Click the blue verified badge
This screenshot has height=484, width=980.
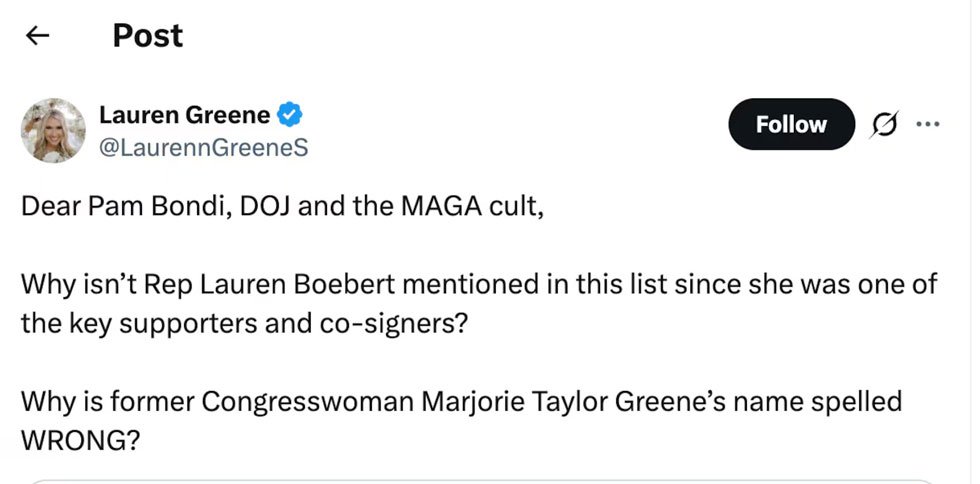[290, 116]
